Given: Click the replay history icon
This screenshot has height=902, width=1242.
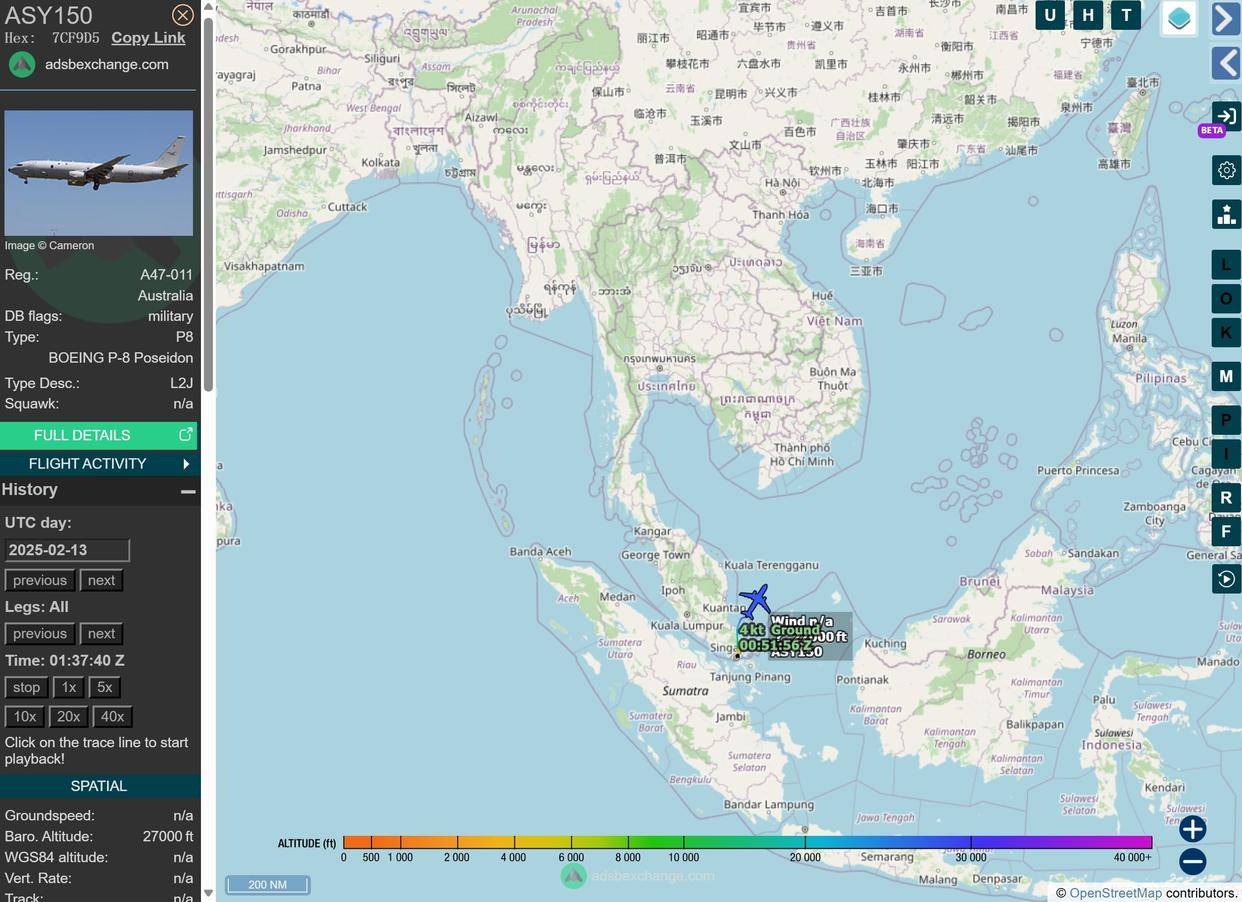Looking at the screenshot, I should tap(1226, 579).
